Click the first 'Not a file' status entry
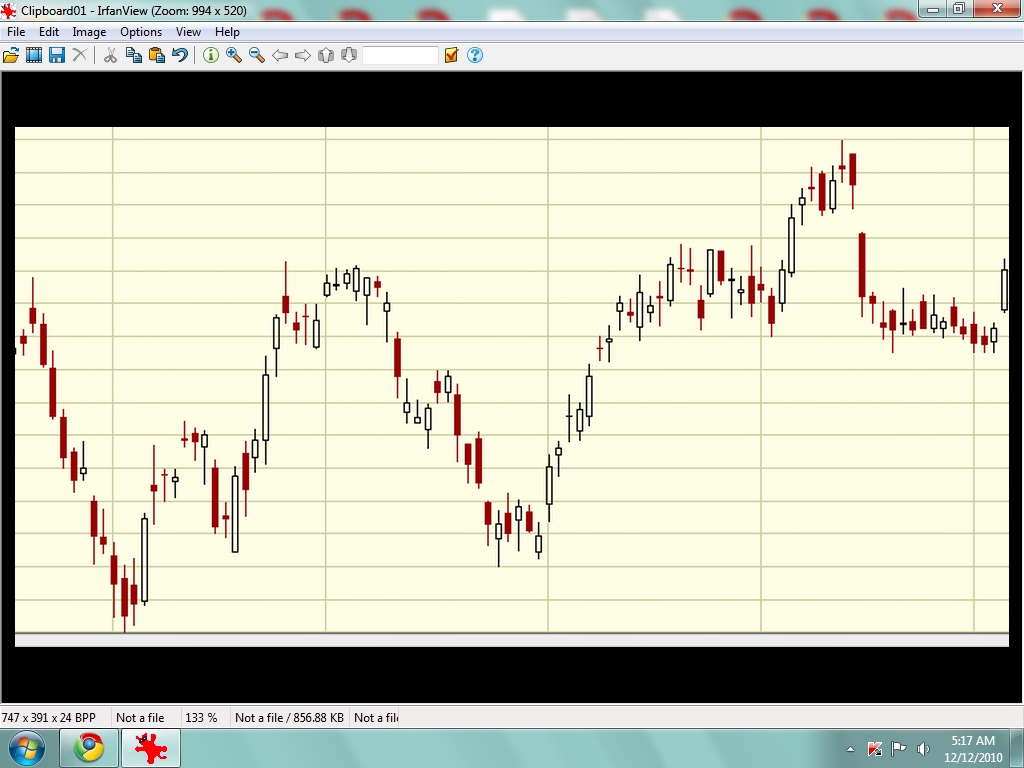 pos(140,718)
